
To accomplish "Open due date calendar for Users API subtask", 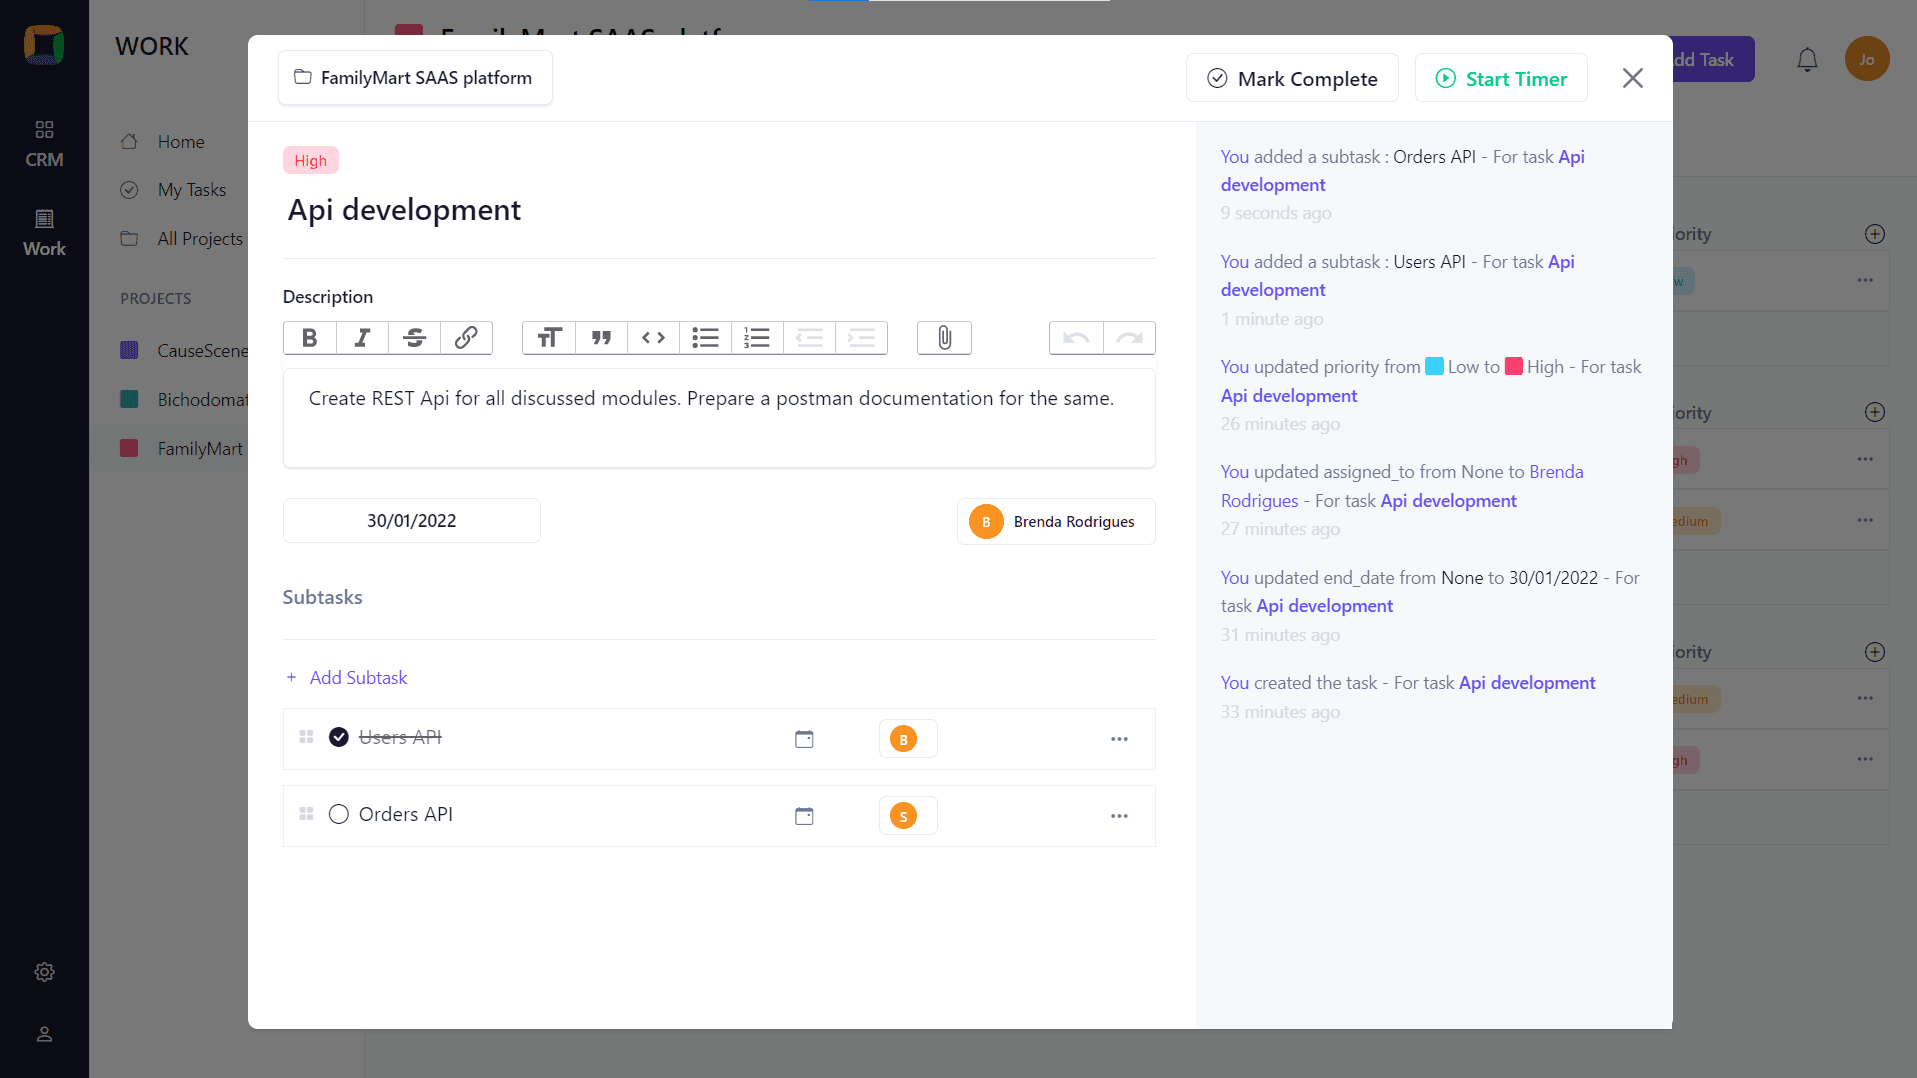I will 804,739.
